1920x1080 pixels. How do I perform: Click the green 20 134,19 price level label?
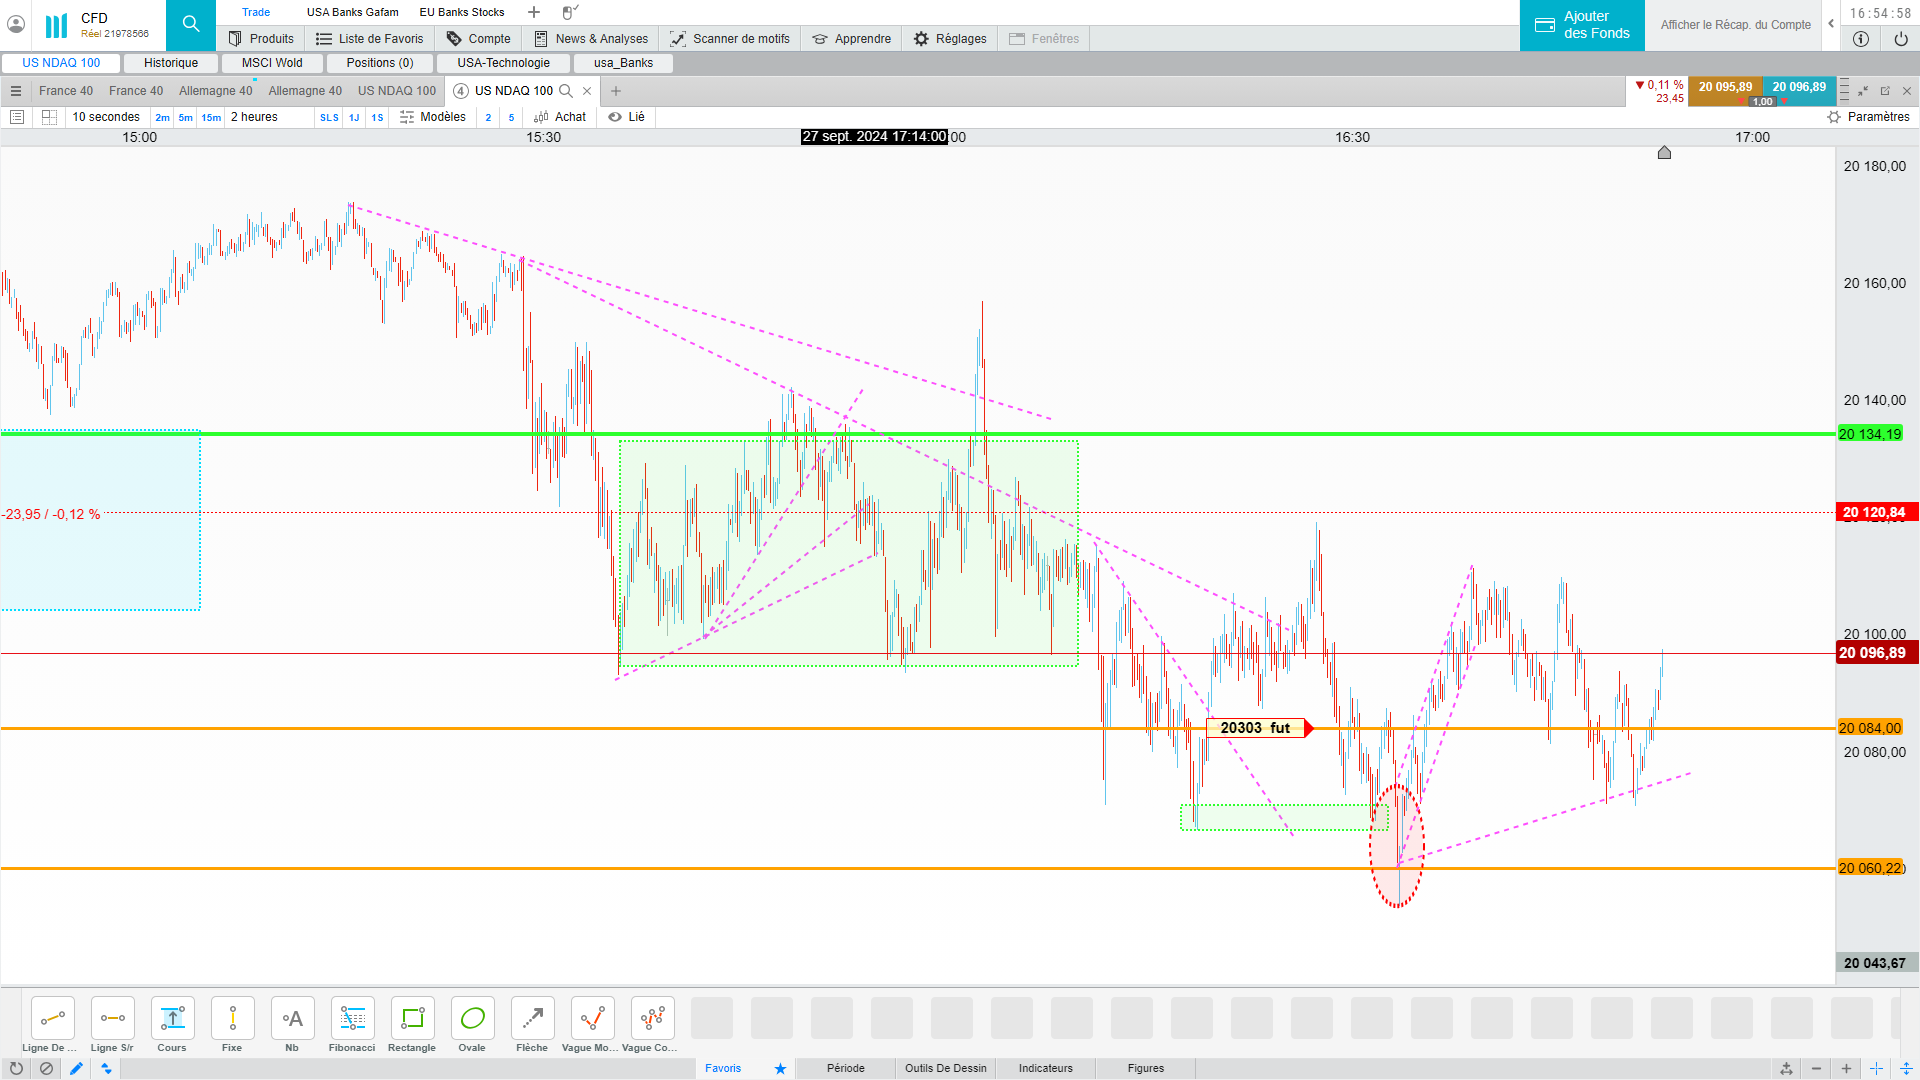[1869, 434]
